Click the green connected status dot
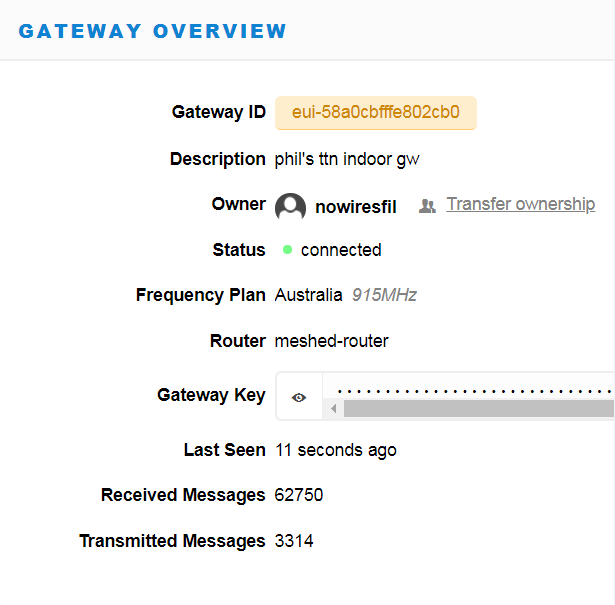Image resolution: width=615 pixels, height=605 pixels. [287, 249]
